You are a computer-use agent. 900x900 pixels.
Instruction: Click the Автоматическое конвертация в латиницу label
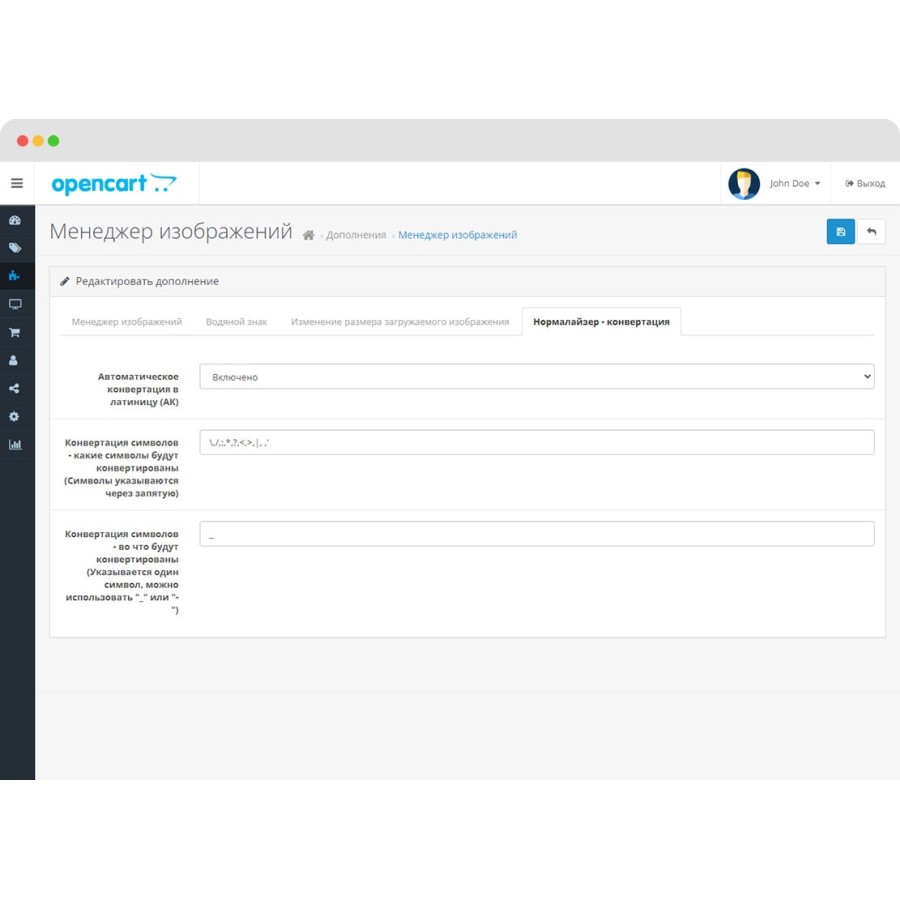click(x=138, y=389)
